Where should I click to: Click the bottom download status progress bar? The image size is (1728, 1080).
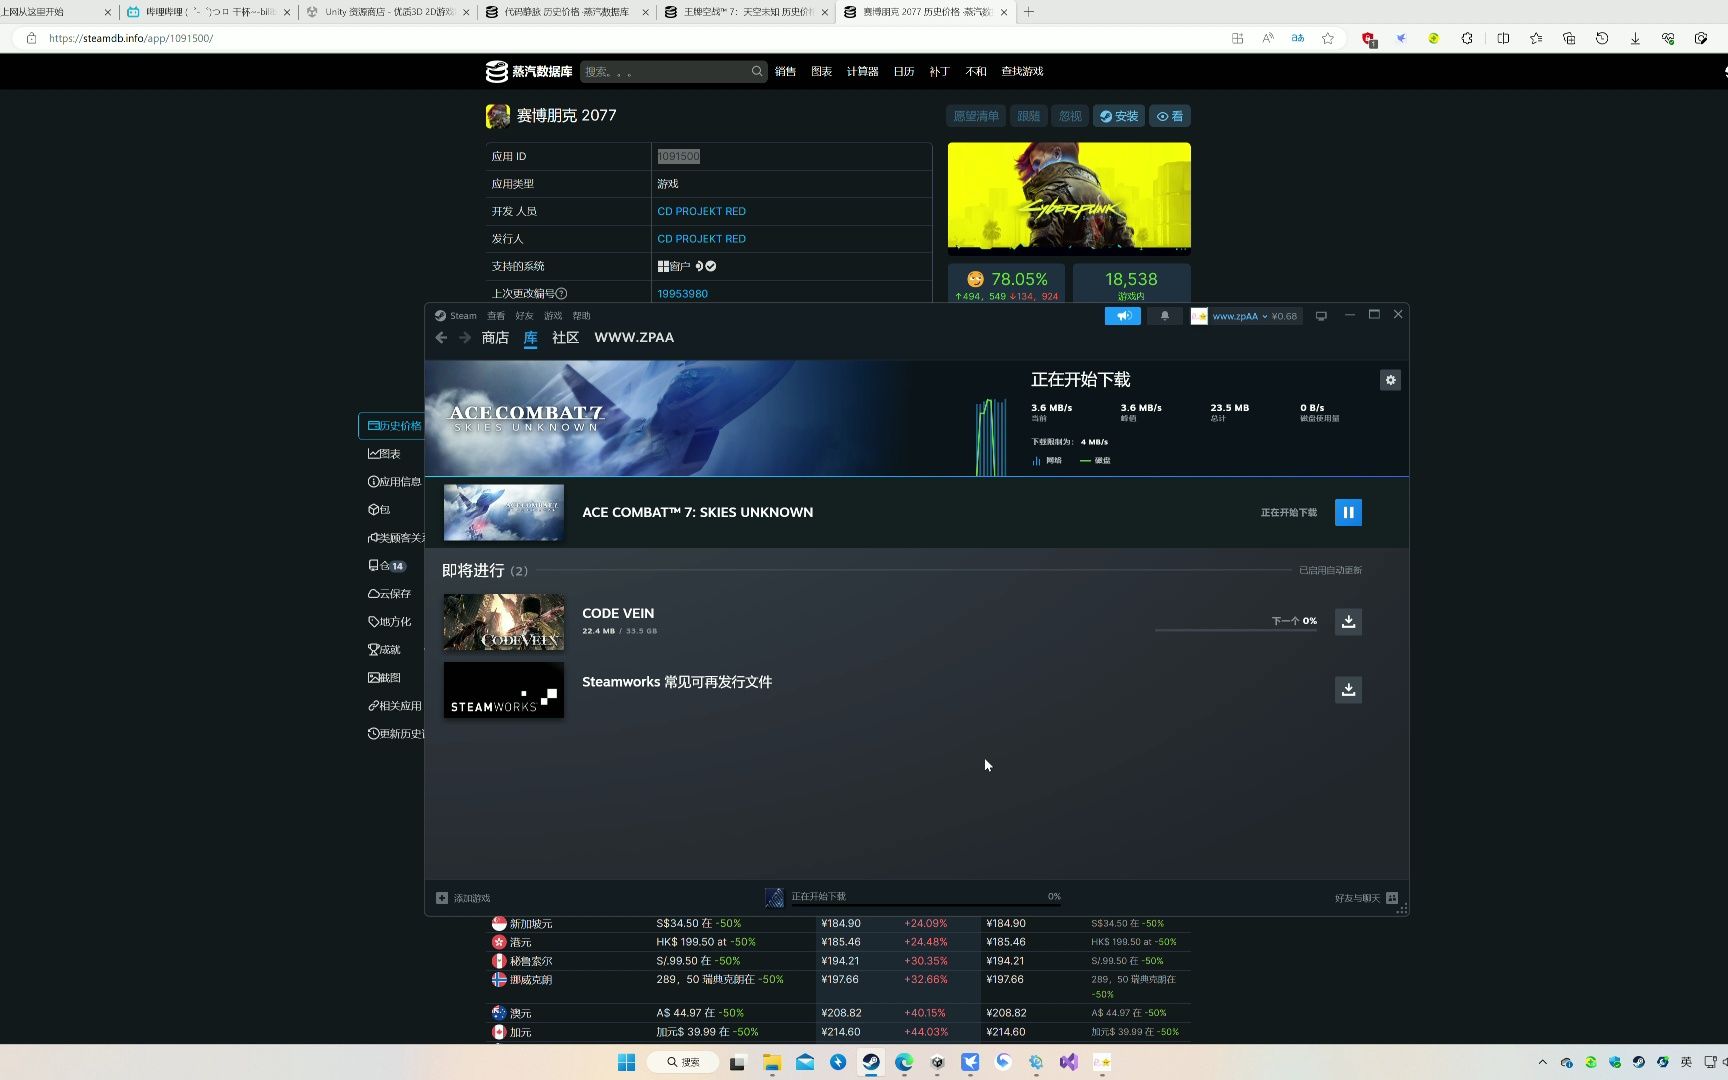pos(925,905)
